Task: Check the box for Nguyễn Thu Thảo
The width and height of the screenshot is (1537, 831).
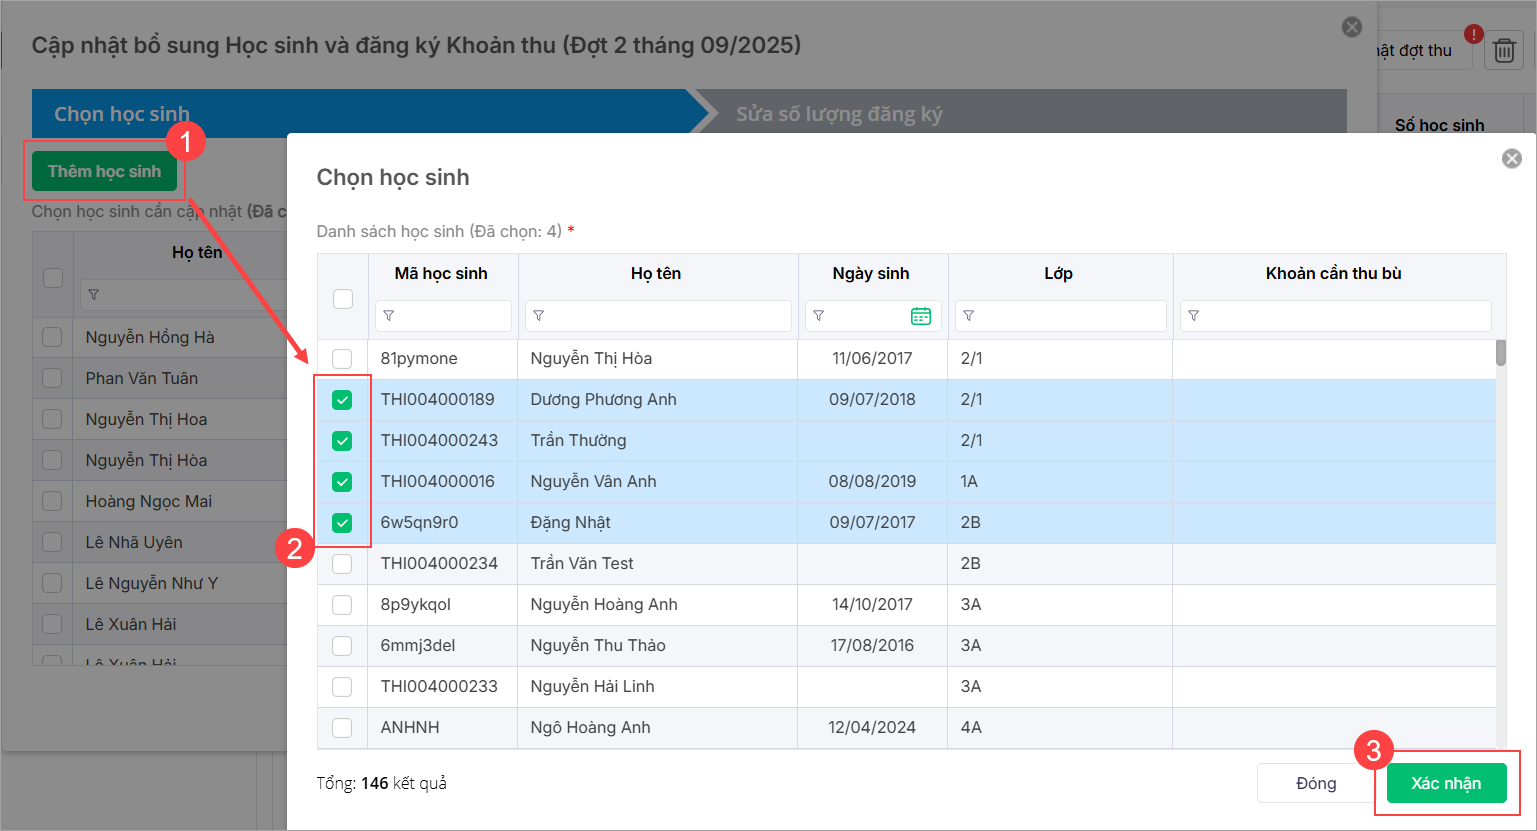Action: (342, 646)
